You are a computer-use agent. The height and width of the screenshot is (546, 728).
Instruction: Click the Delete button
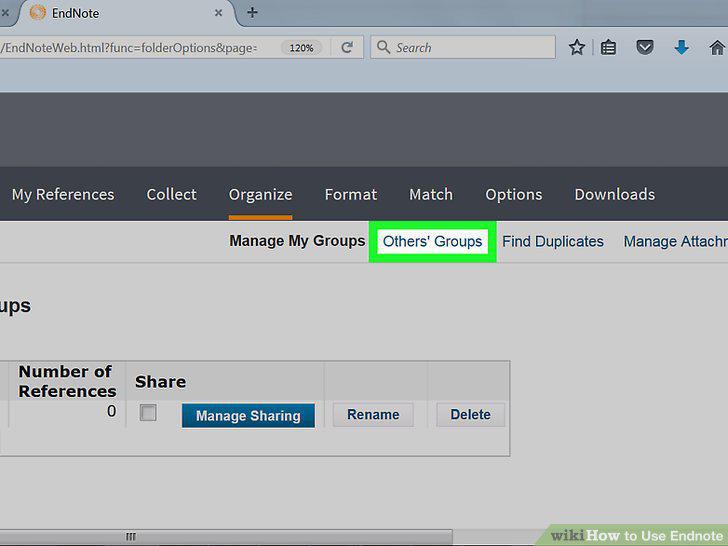tap(470, 414)
